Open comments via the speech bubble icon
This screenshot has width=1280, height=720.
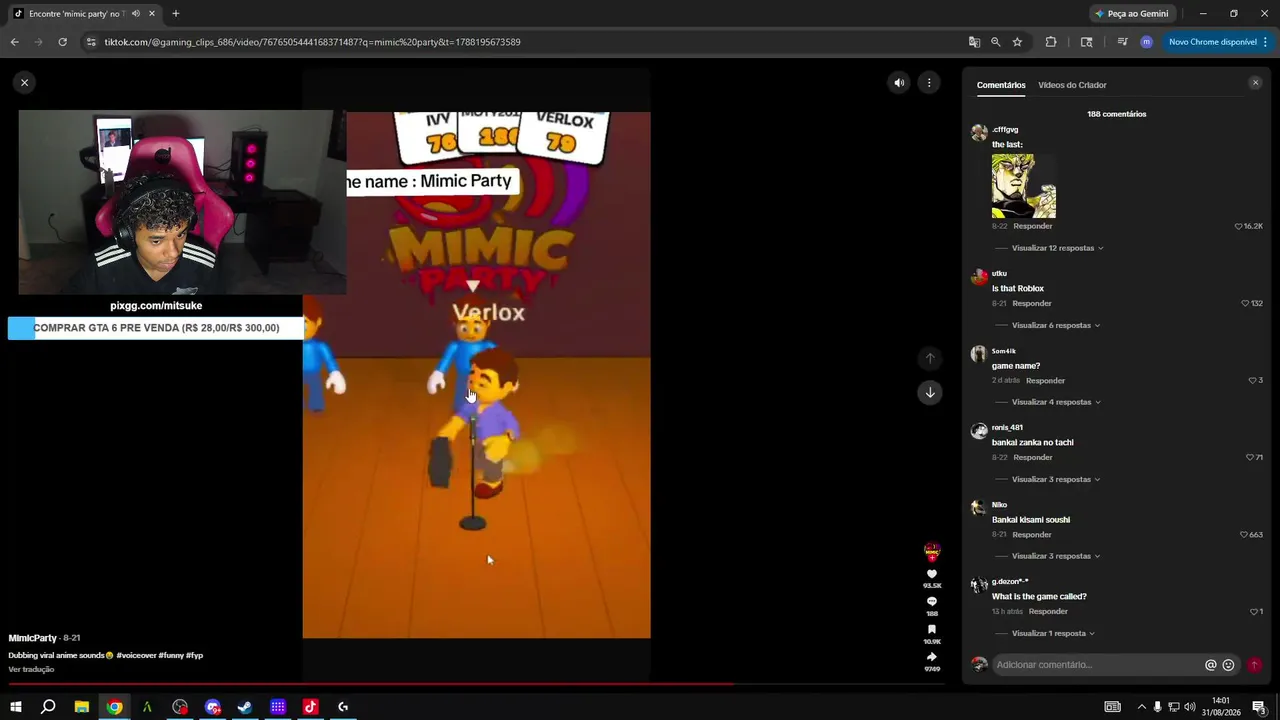coord(932,602)
